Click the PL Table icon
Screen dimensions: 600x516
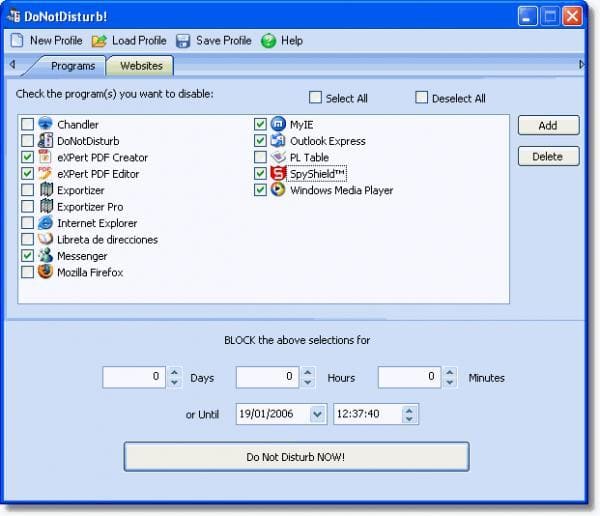click(278, 157)
